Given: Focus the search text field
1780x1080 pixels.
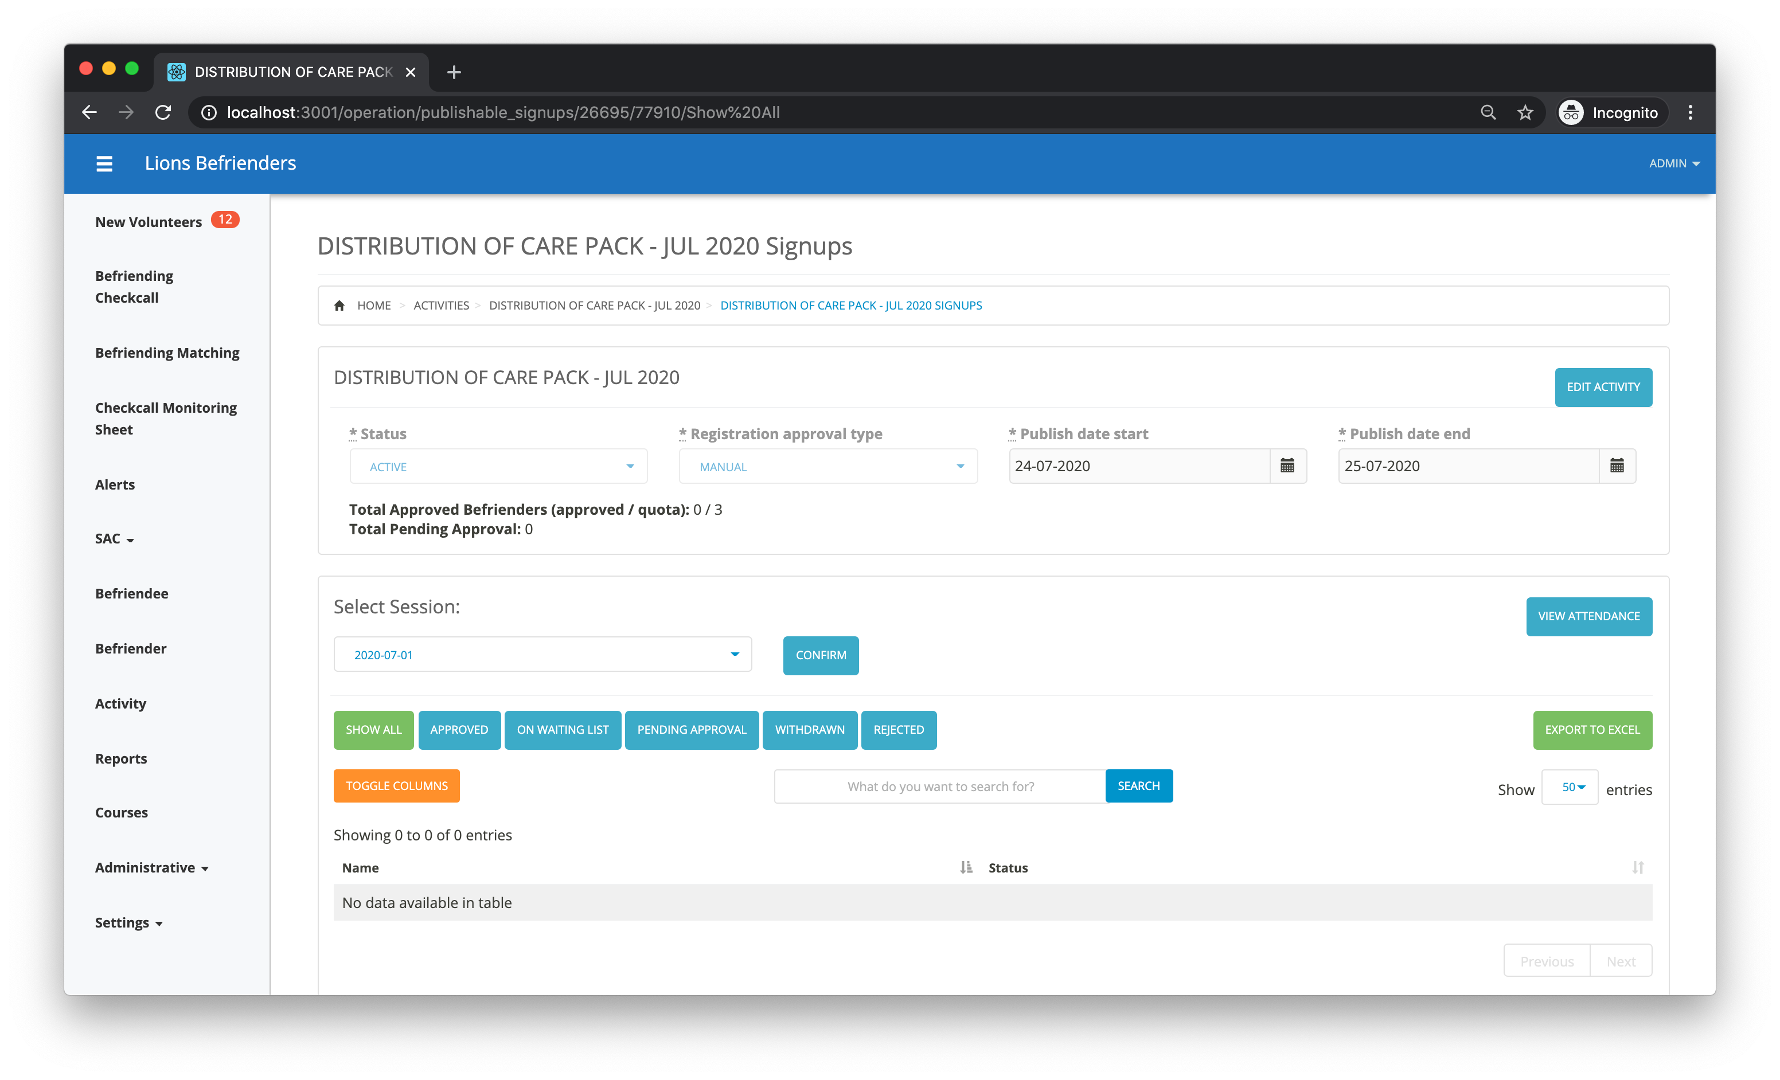Looking at the screenshot, I should coord(940,787).
